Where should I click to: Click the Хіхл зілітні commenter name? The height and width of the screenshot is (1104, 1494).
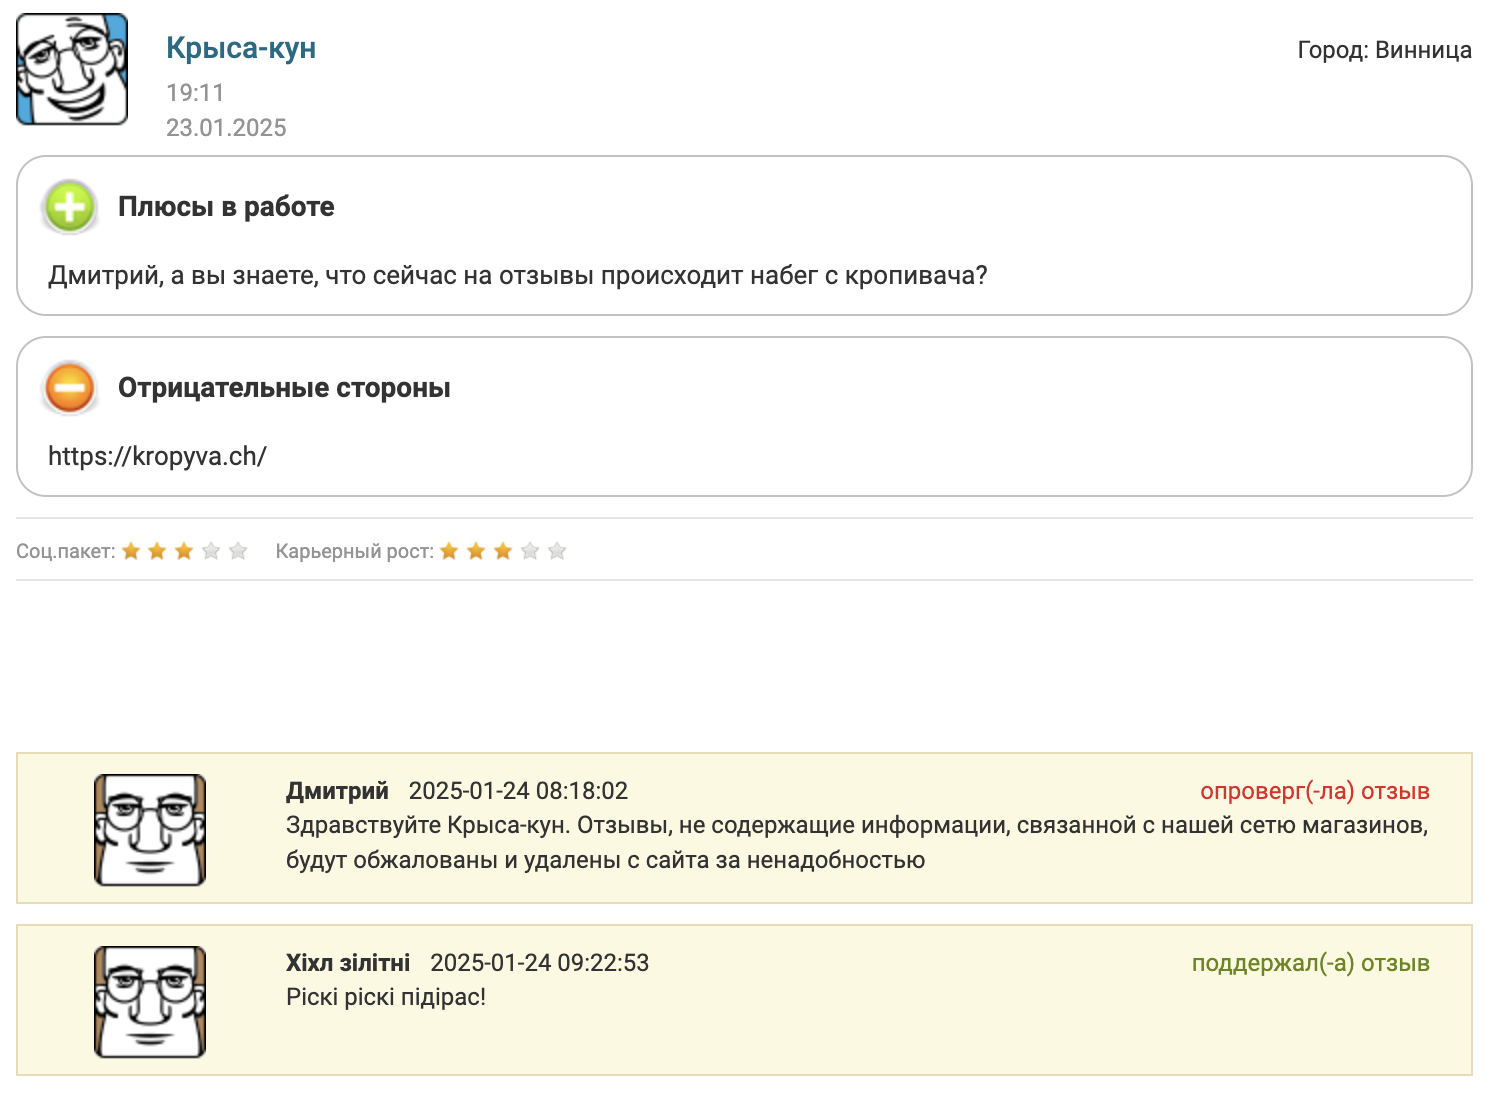click(348, 963)
